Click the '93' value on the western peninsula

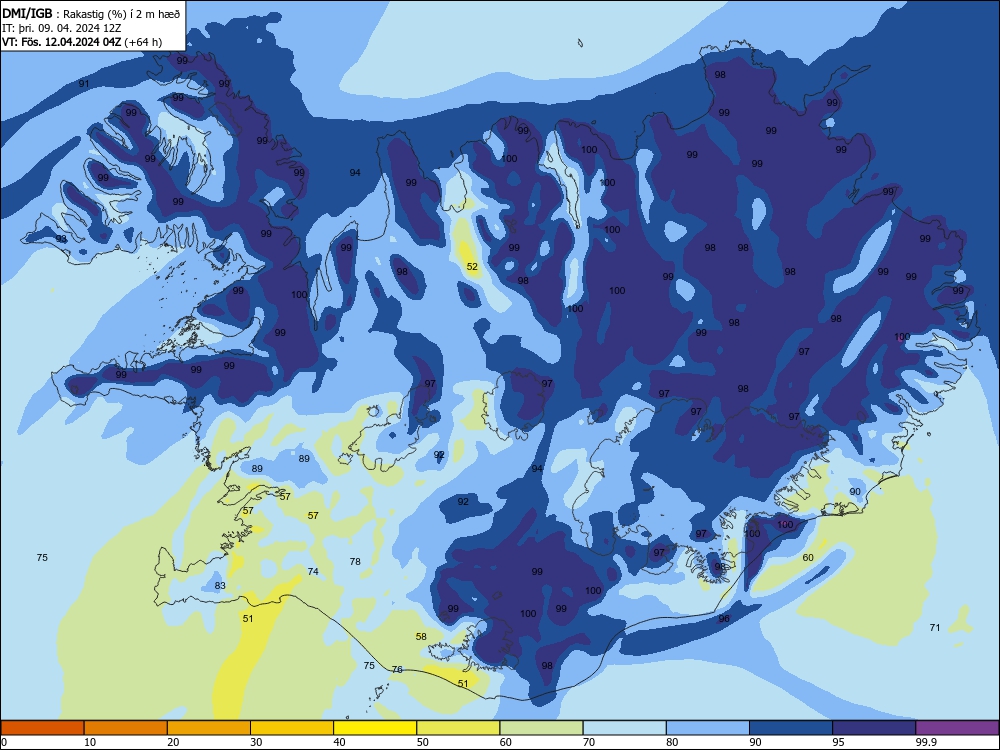coord(61,239)
